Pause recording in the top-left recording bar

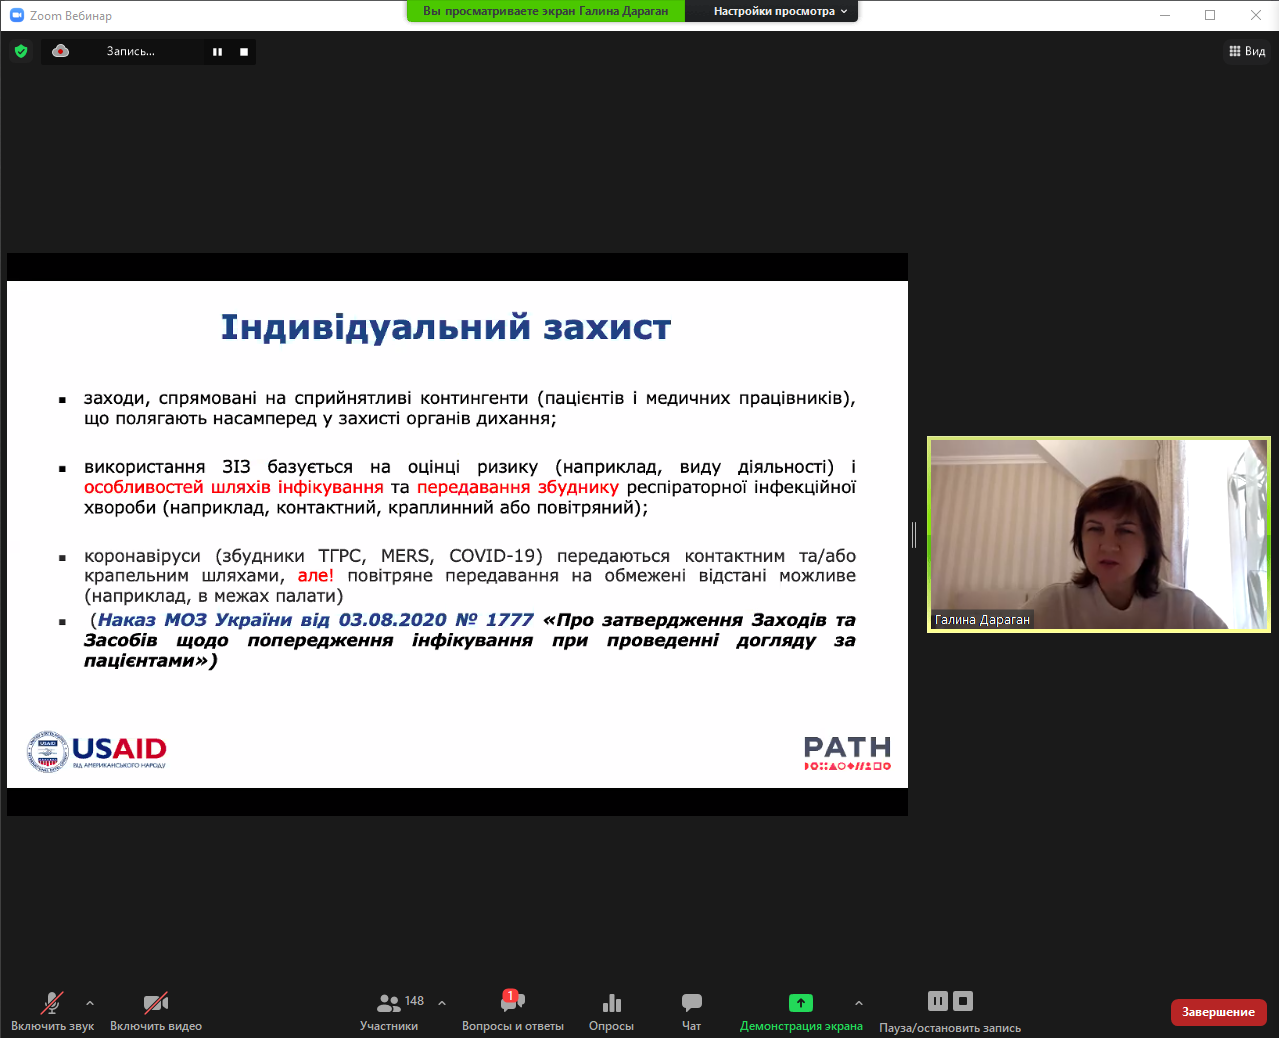click(x=217, y=52)
